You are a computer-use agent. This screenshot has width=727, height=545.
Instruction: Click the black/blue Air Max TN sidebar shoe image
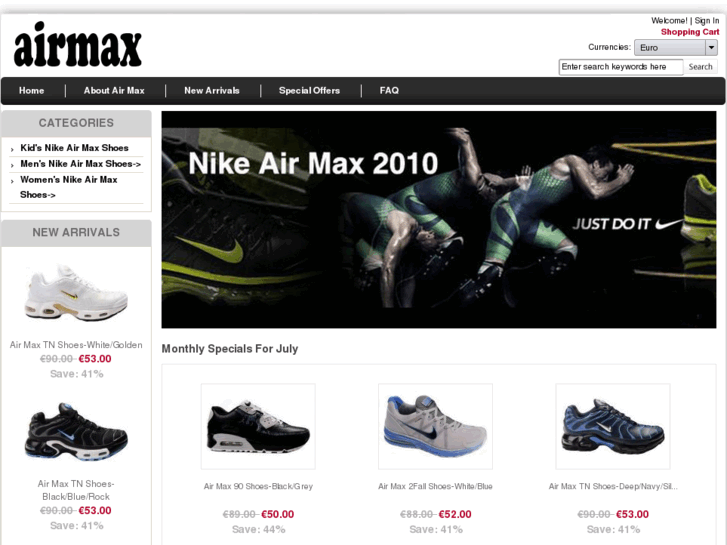tap(76, 431)
